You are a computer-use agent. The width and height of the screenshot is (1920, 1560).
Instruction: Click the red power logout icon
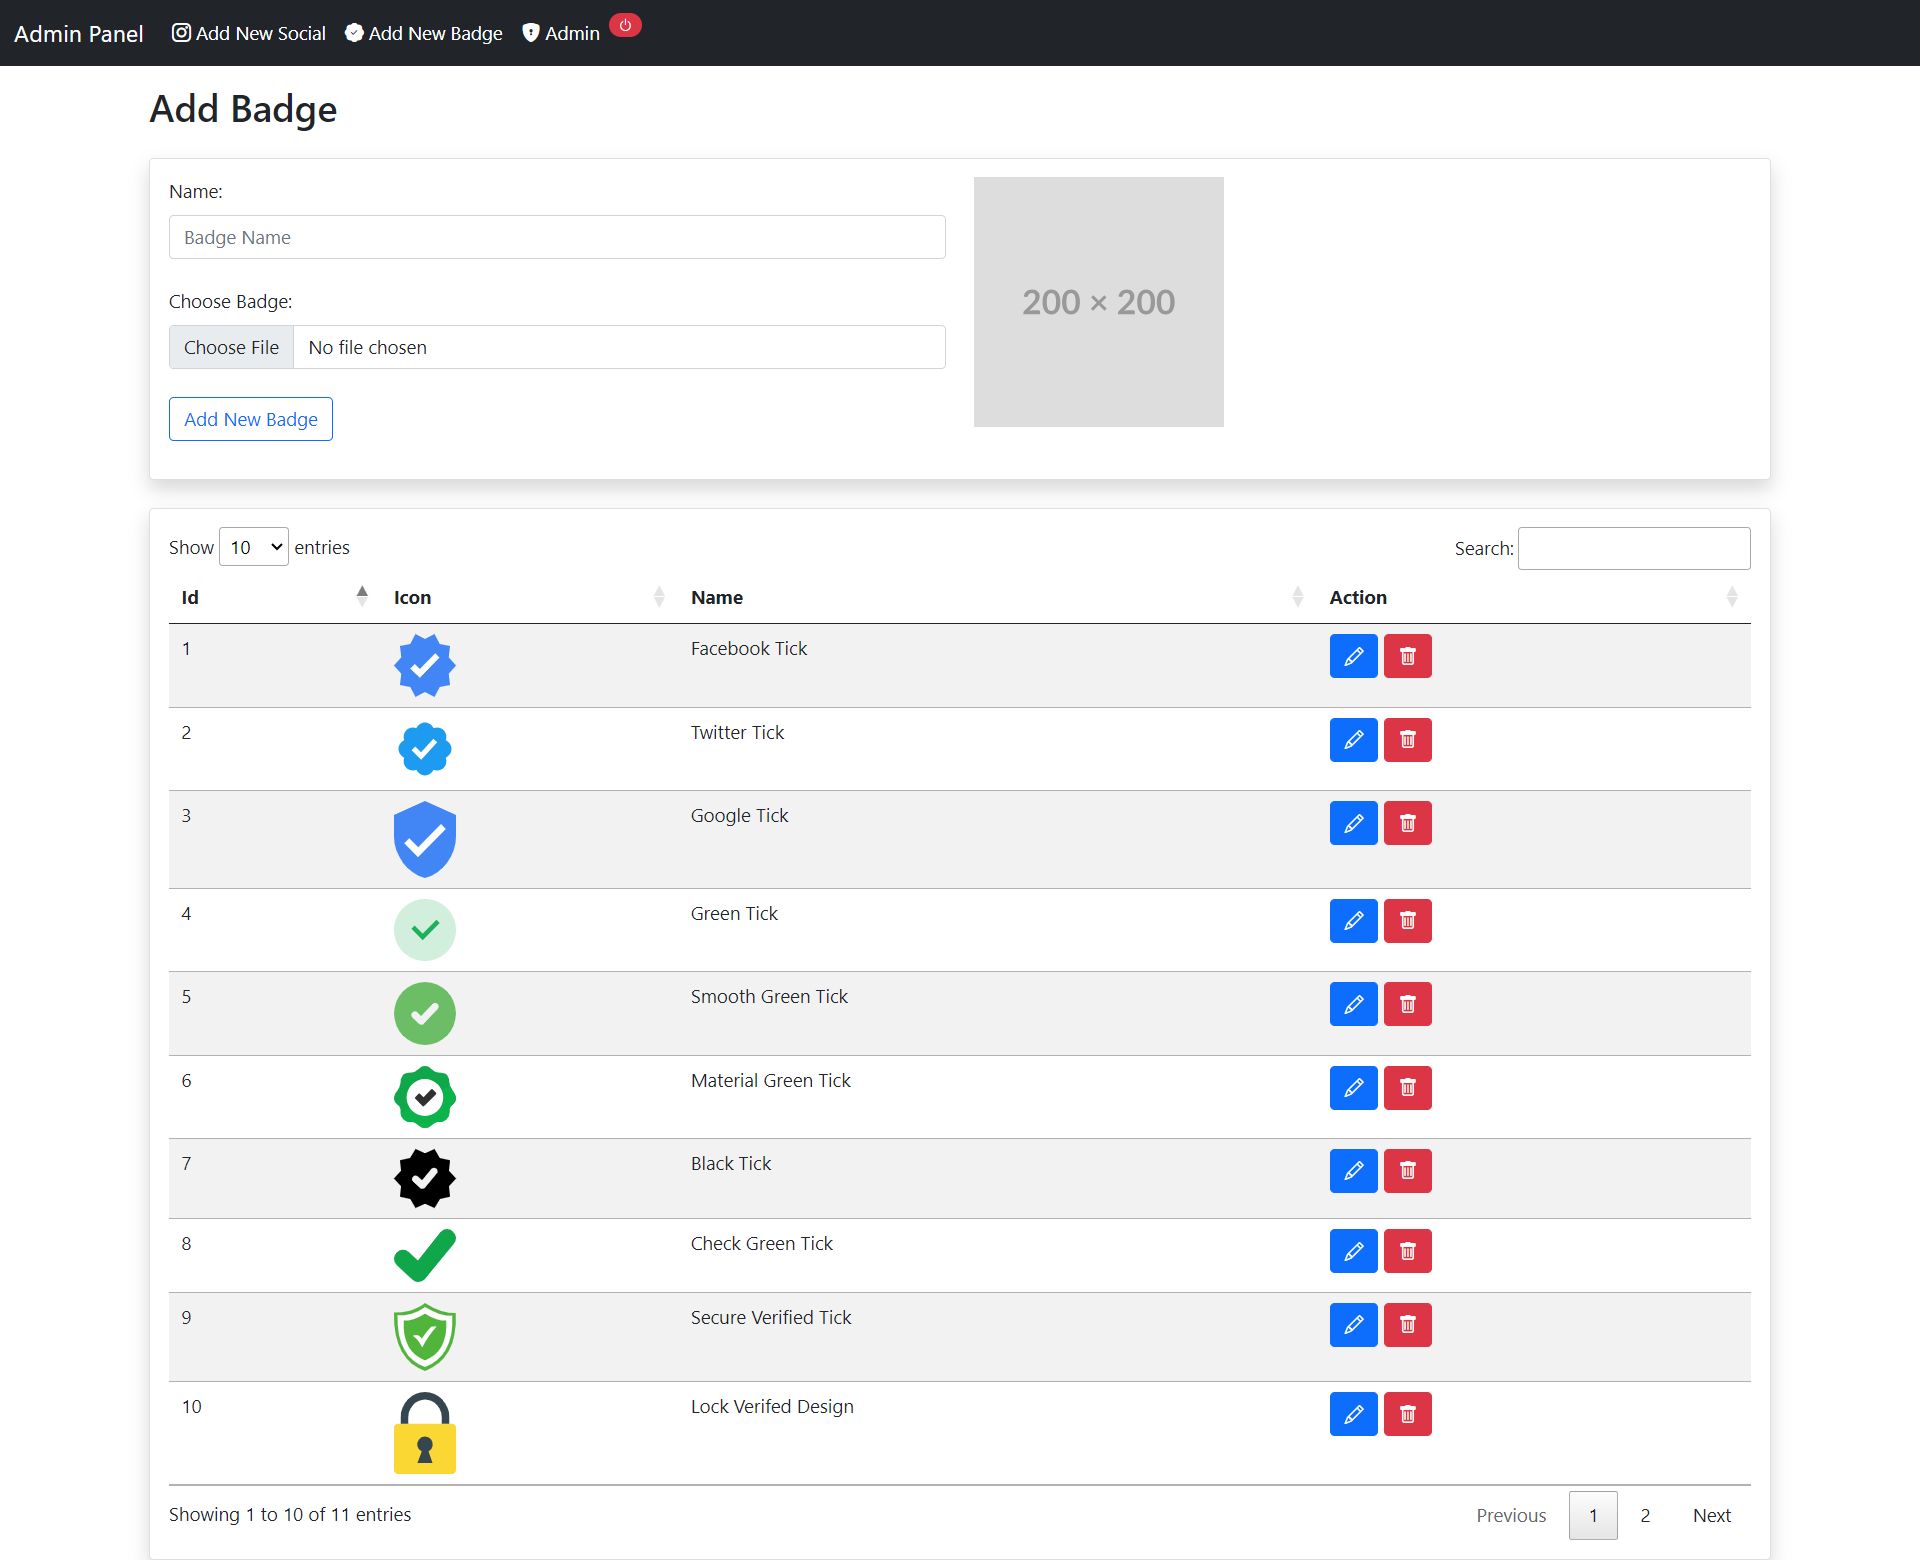[x=625, y=26]
